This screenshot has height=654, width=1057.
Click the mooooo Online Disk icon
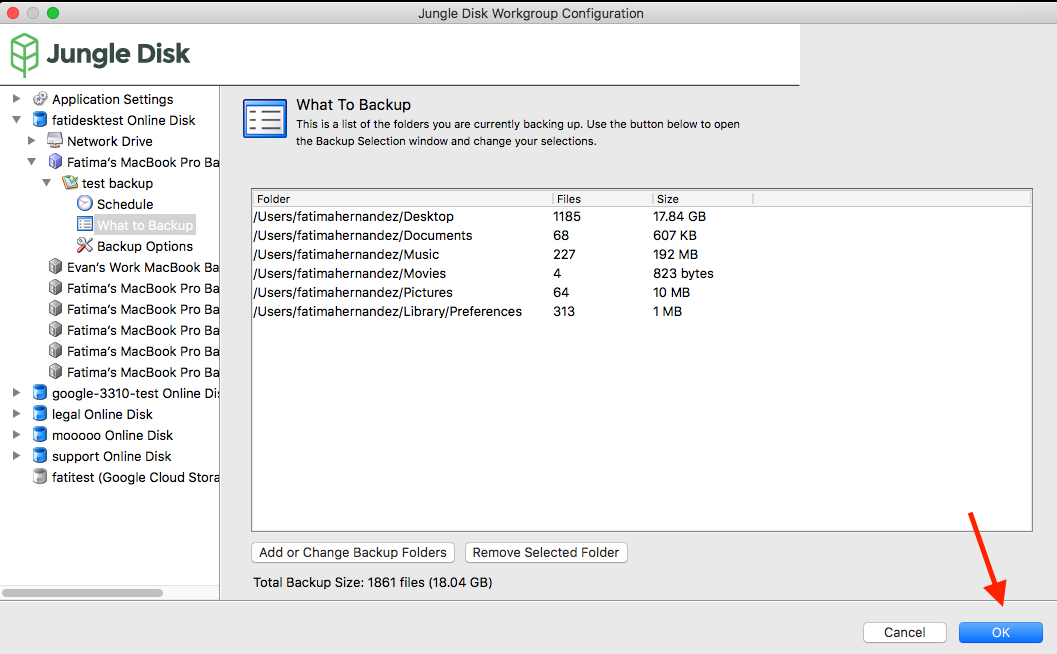pos(40,435)
